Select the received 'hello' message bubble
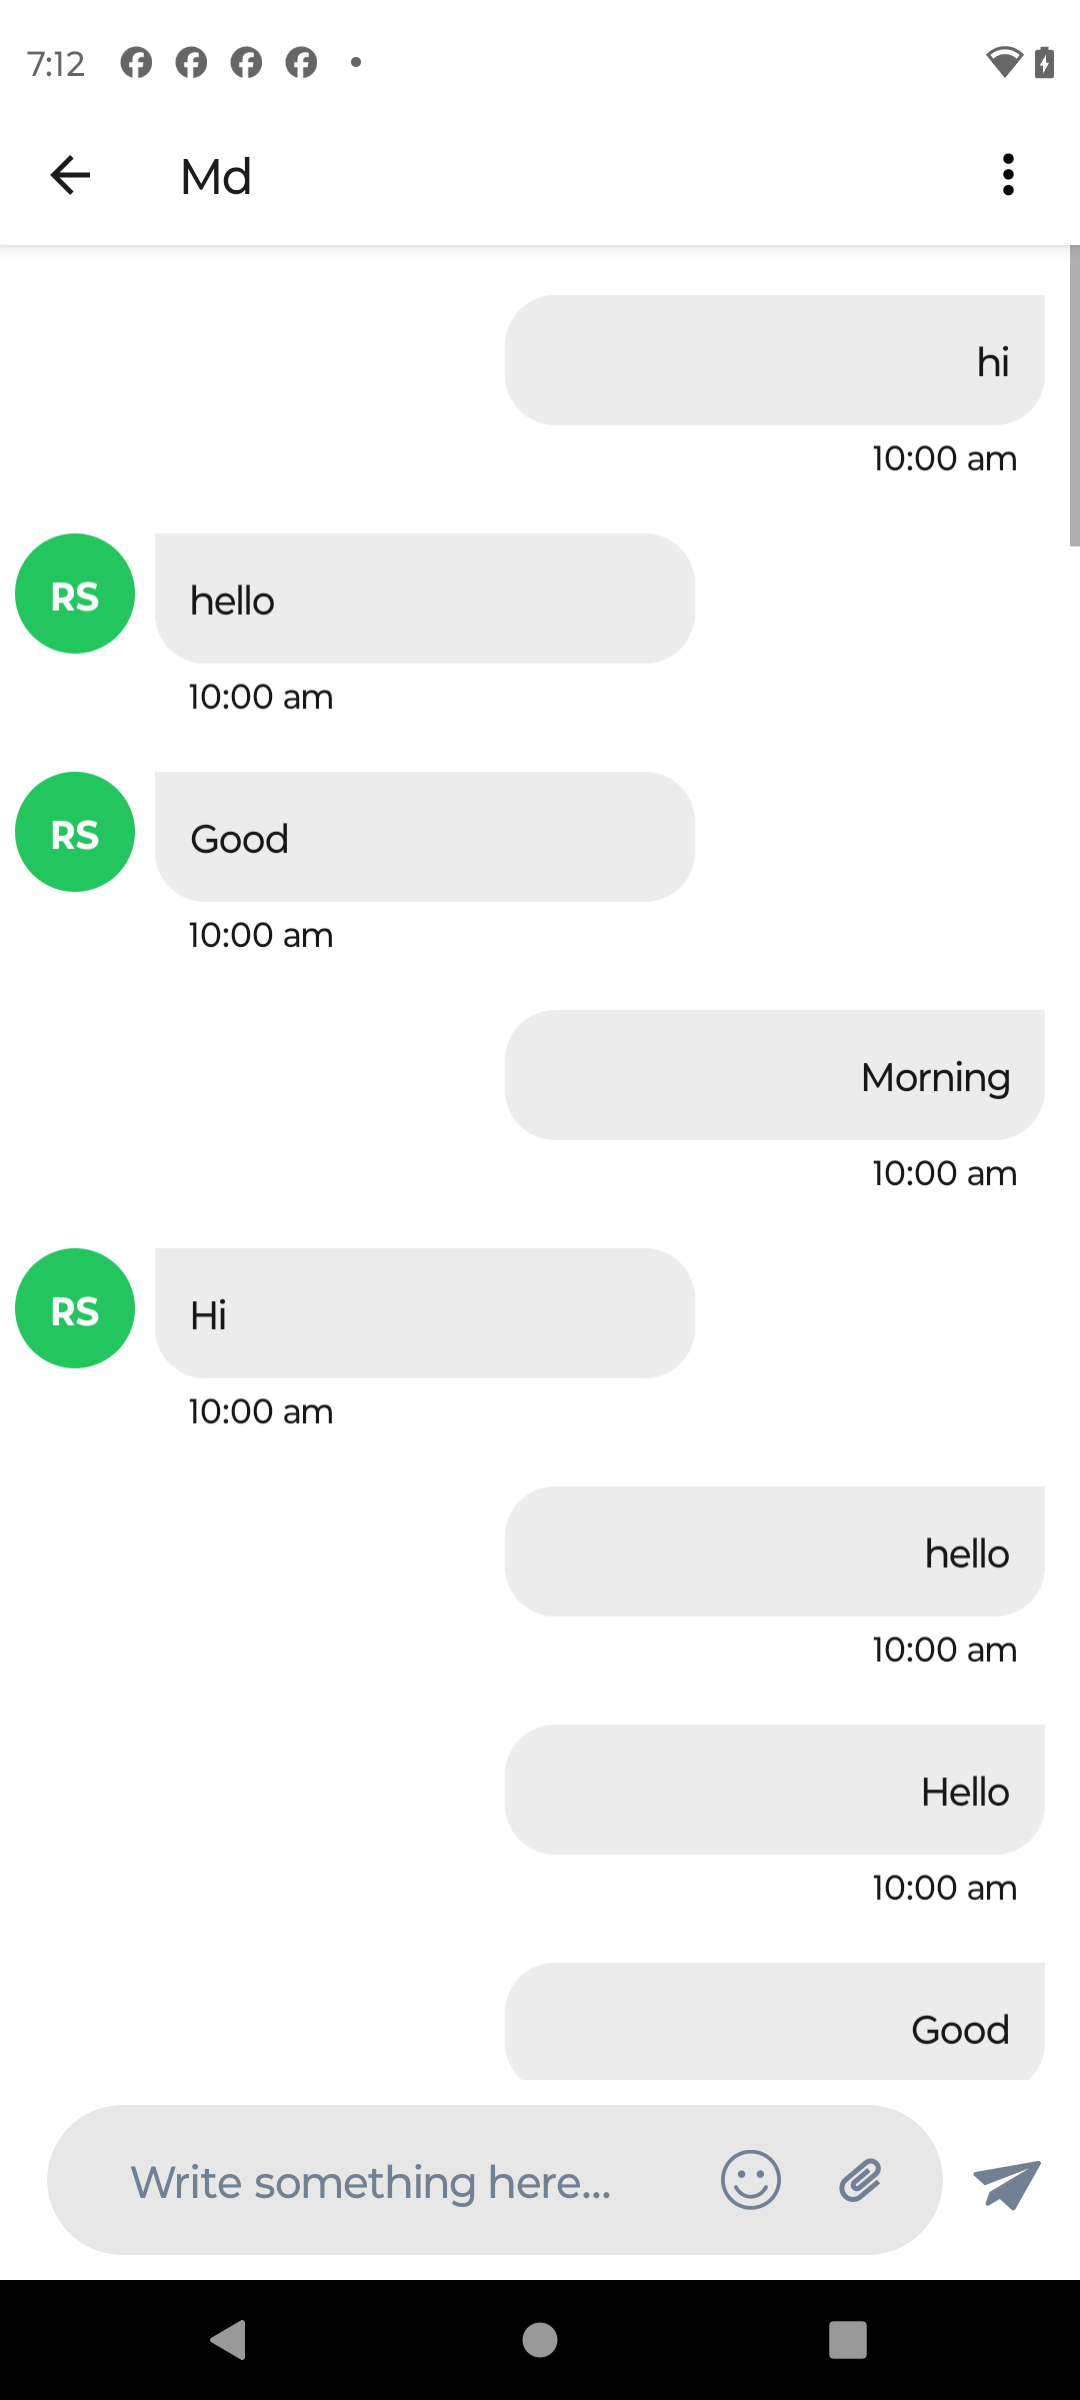Screen dimensions: 1080x2400 pos(425,598)
